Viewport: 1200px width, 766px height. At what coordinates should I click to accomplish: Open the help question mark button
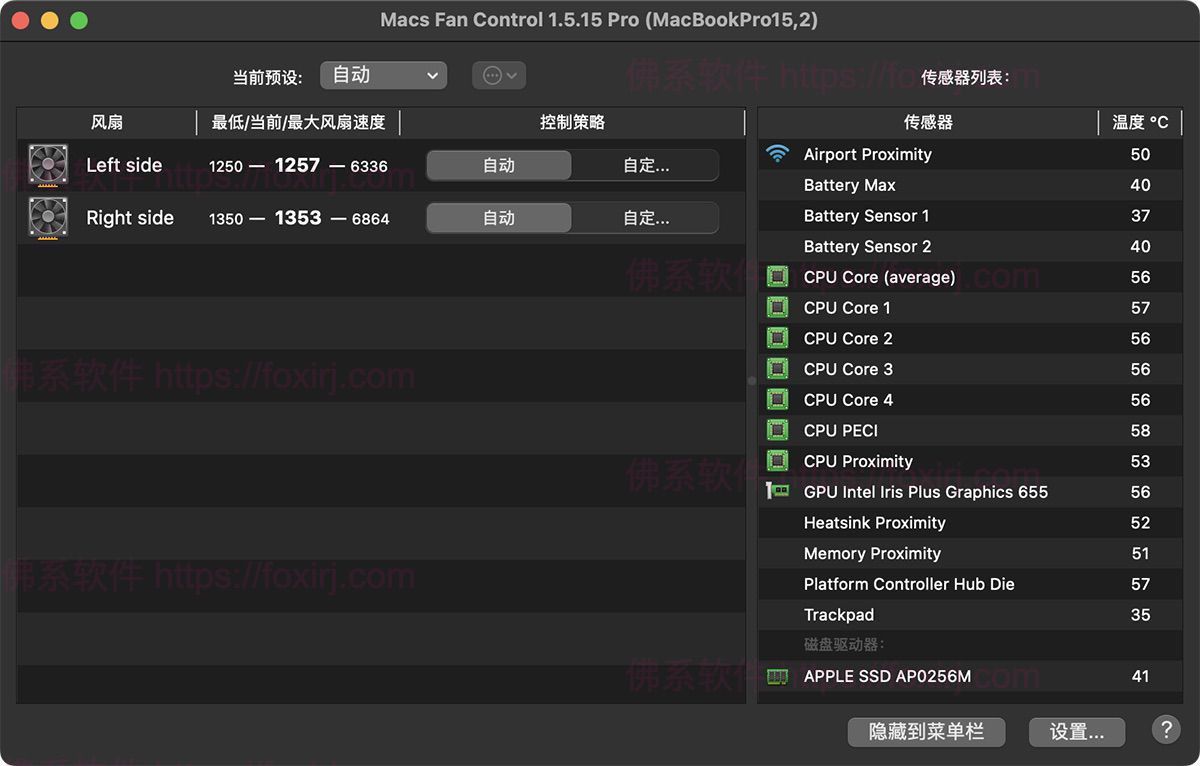tap(1165, 731)
